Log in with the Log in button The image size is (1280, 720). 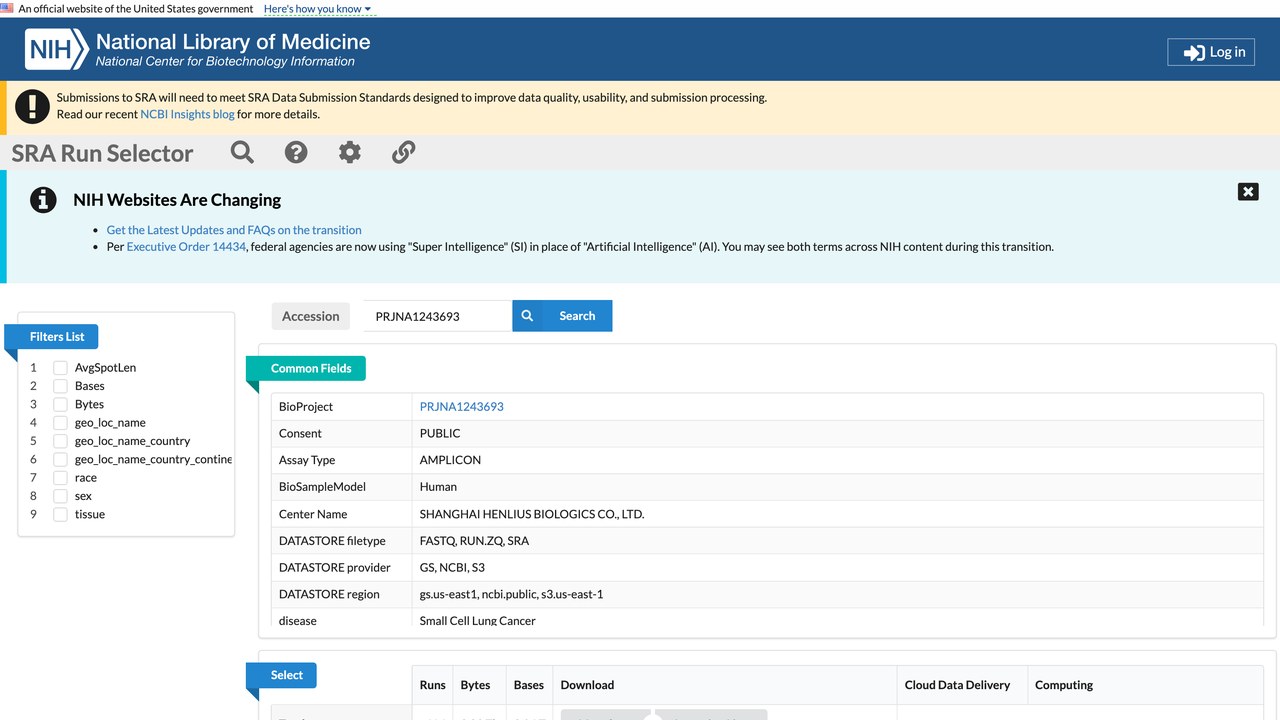(x=1211, y=52)
